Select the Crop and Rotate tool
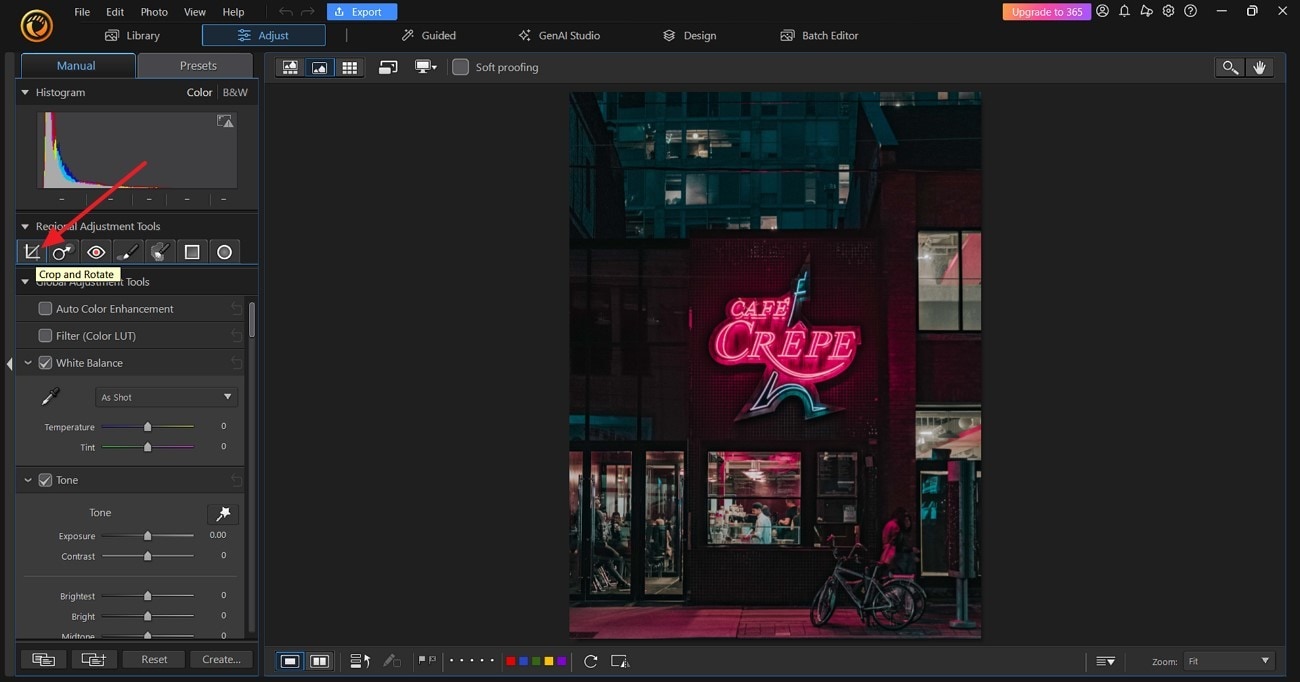The height and width of the screenshot is (682, 1300). pos(32,252)
